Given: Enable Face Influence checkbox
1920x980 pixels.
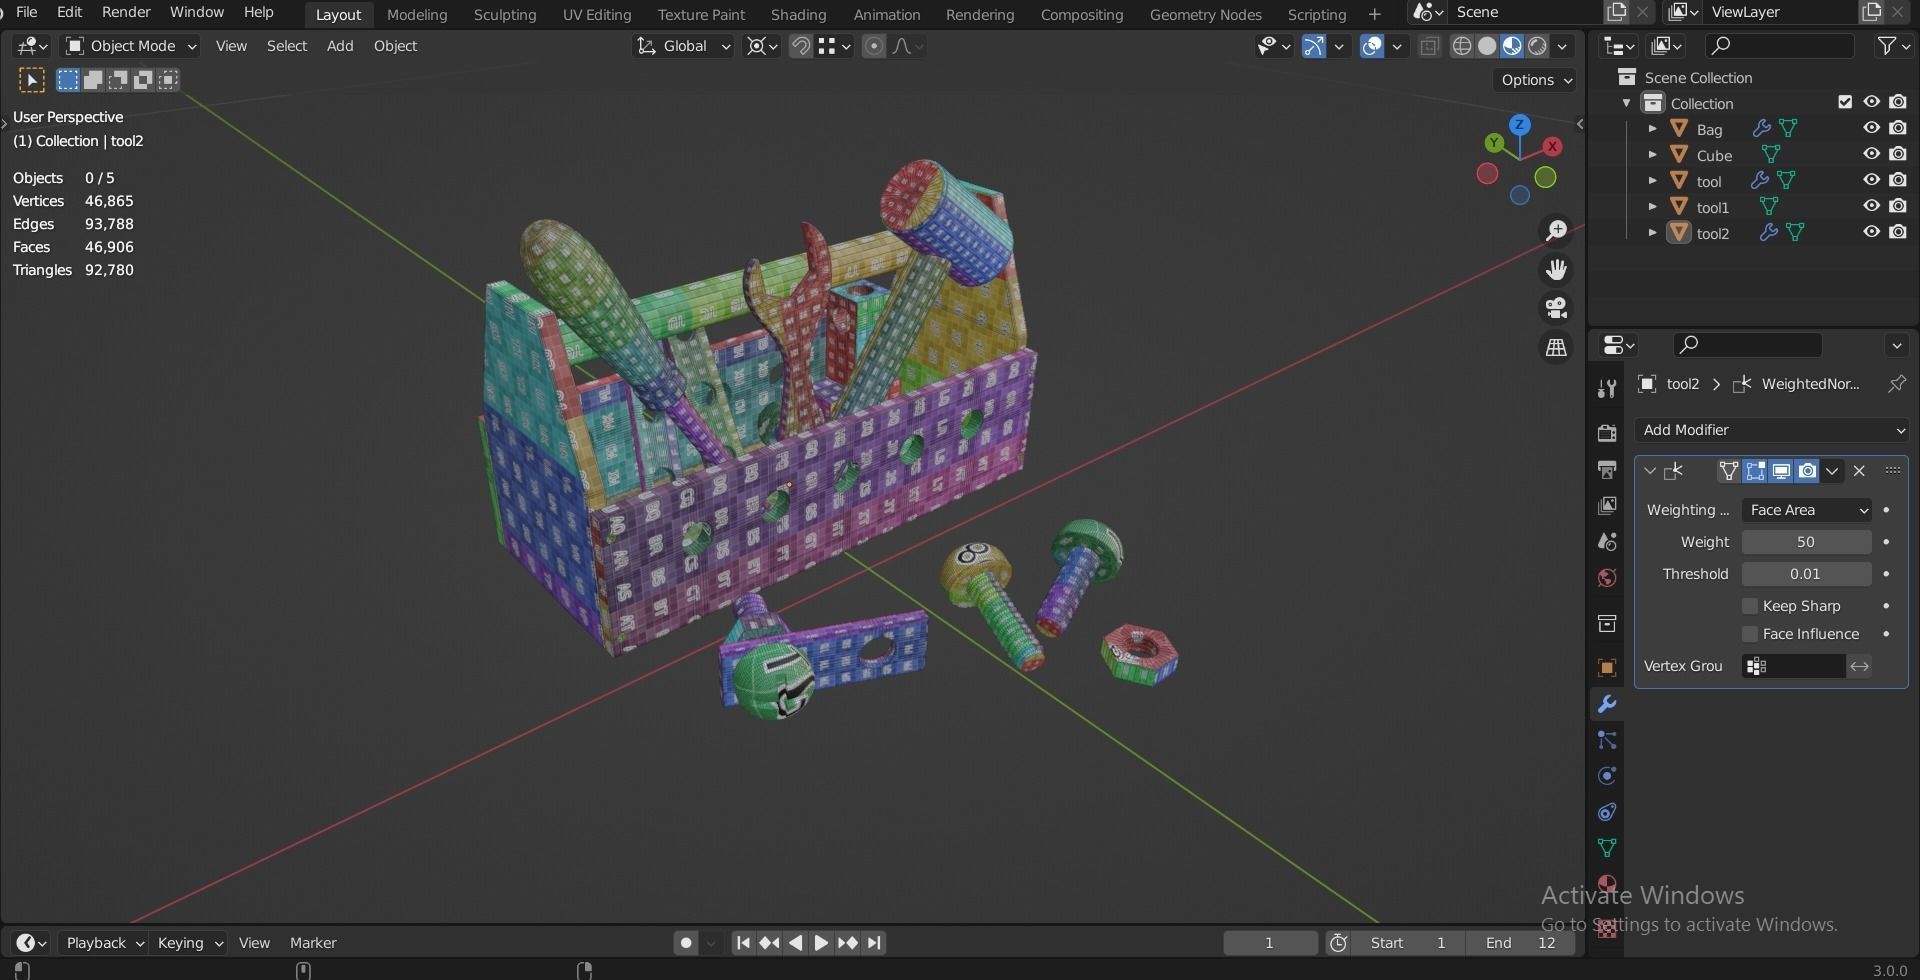Looking at the screenshot, I should click(1750, 634).
